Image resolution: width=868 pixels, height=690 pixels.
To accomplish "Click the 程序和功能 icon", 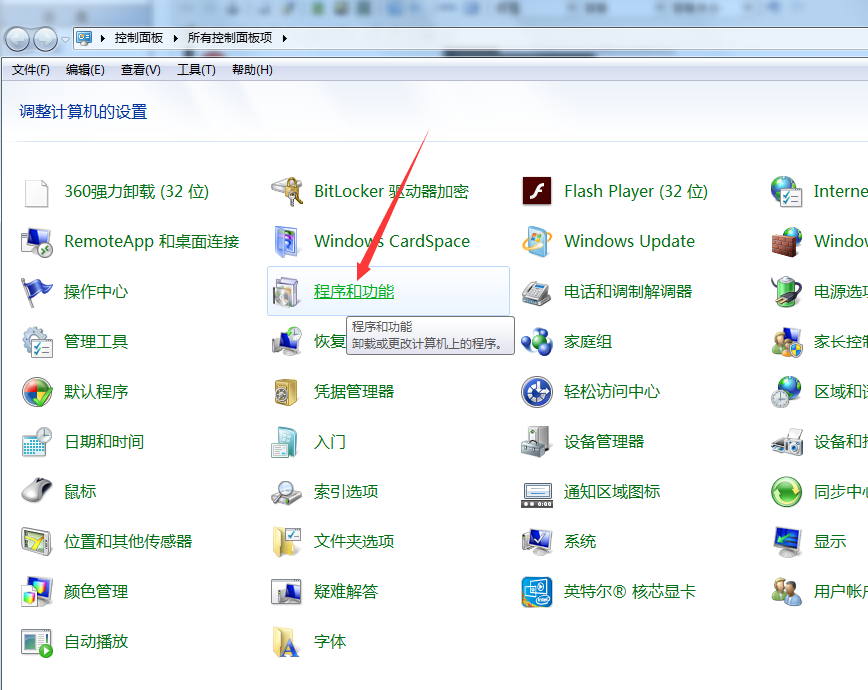I will [x=287, y=292].
